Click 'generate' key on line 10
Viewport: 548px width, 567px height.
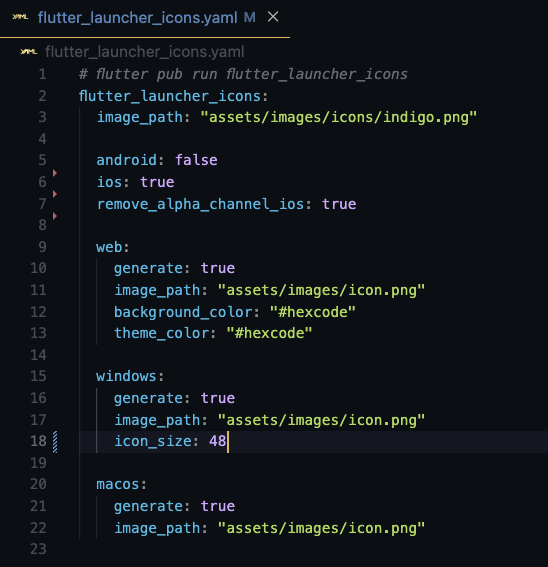(148, 268)
